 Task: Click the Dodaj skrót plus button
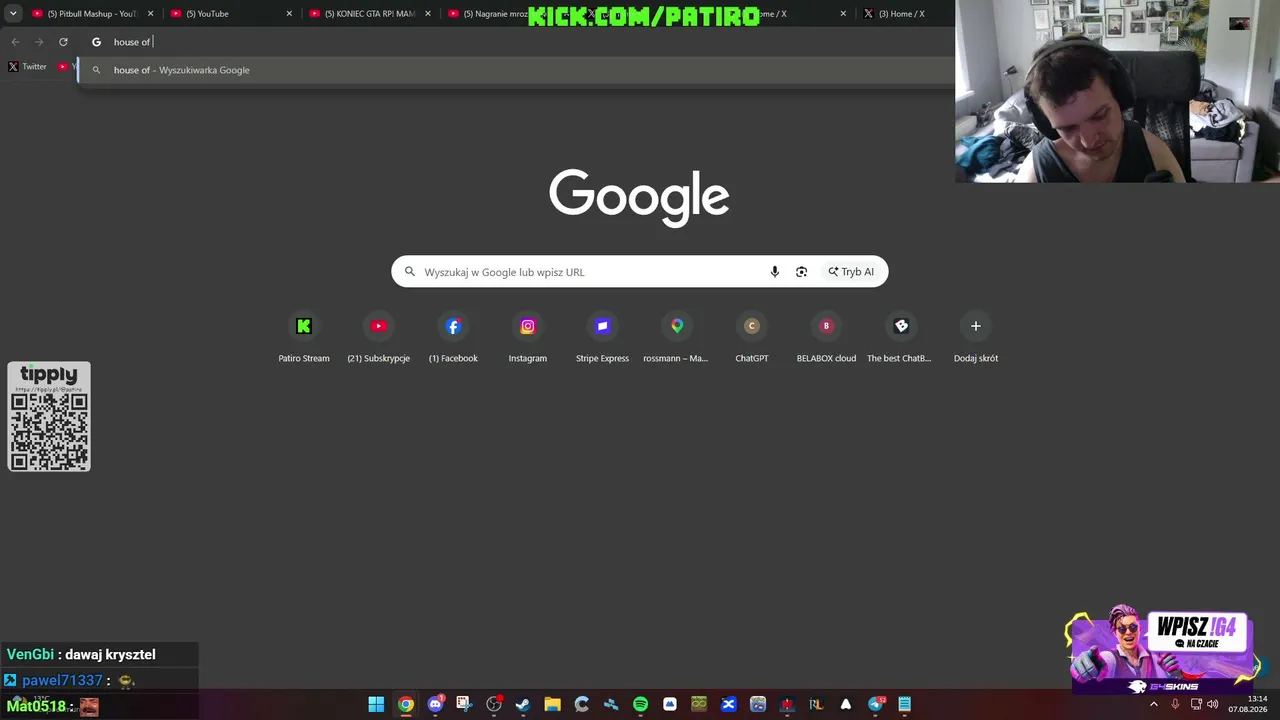(x=976, y=326)
